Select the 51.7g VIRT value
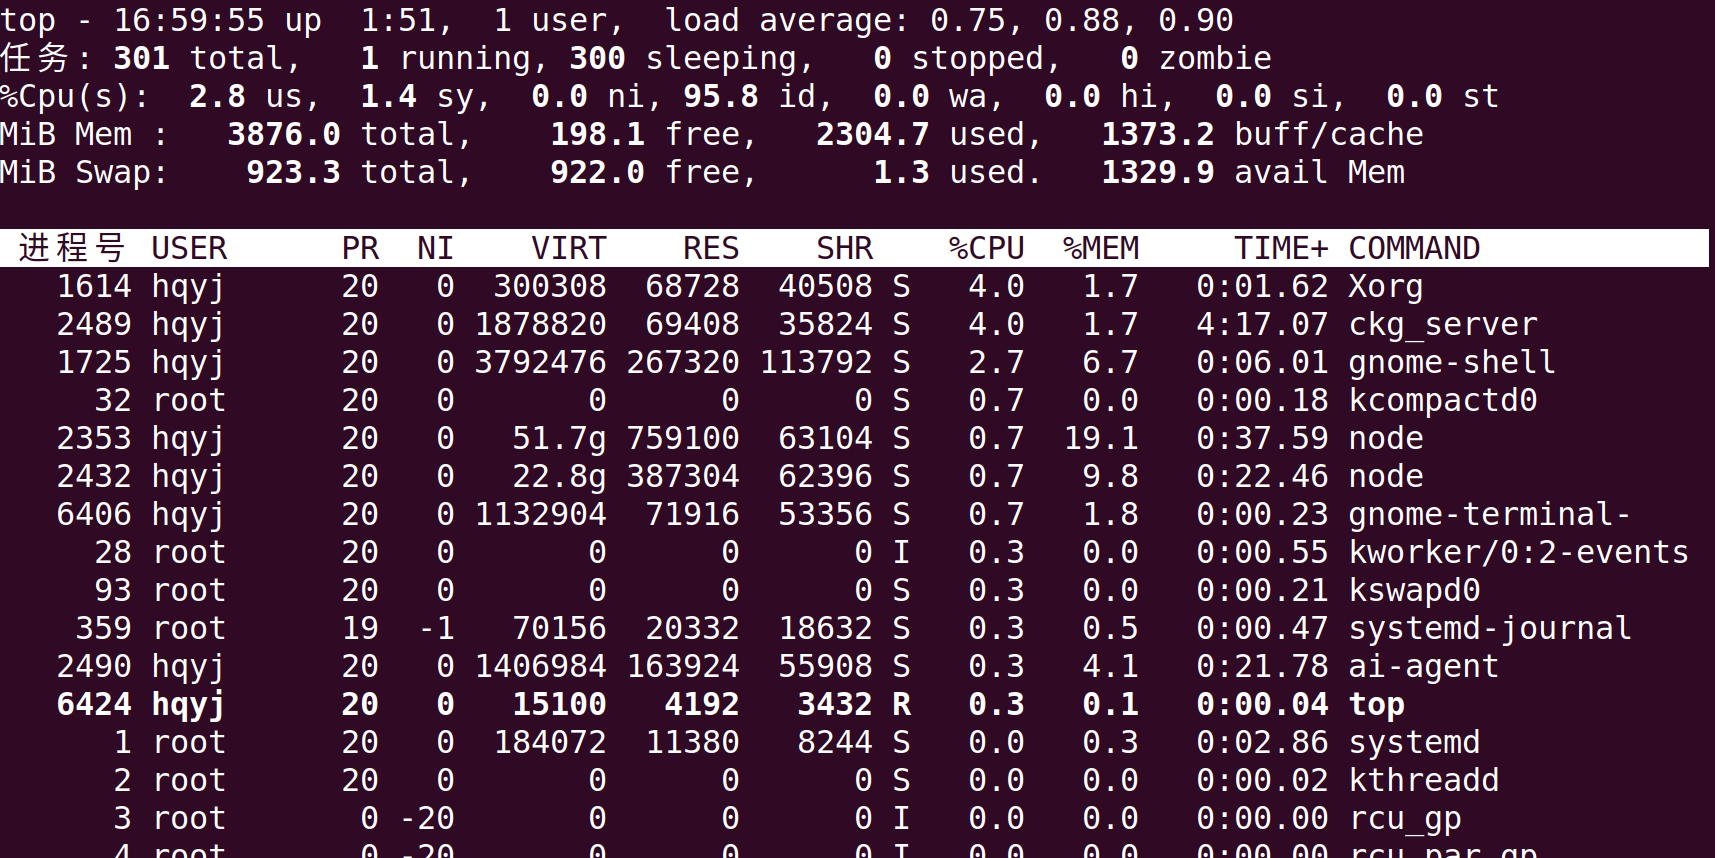Viewport: 1715px width, 858px height. 558,438
